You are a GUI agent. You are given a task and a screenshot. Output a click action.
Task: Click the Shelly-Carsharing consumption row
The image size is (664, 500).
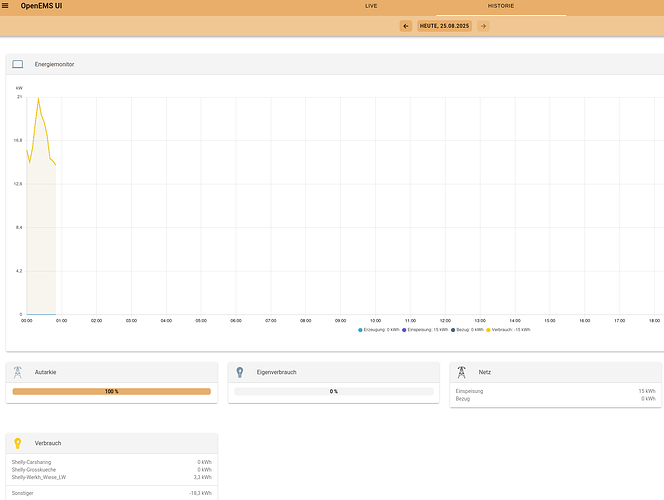coord(112,462)
